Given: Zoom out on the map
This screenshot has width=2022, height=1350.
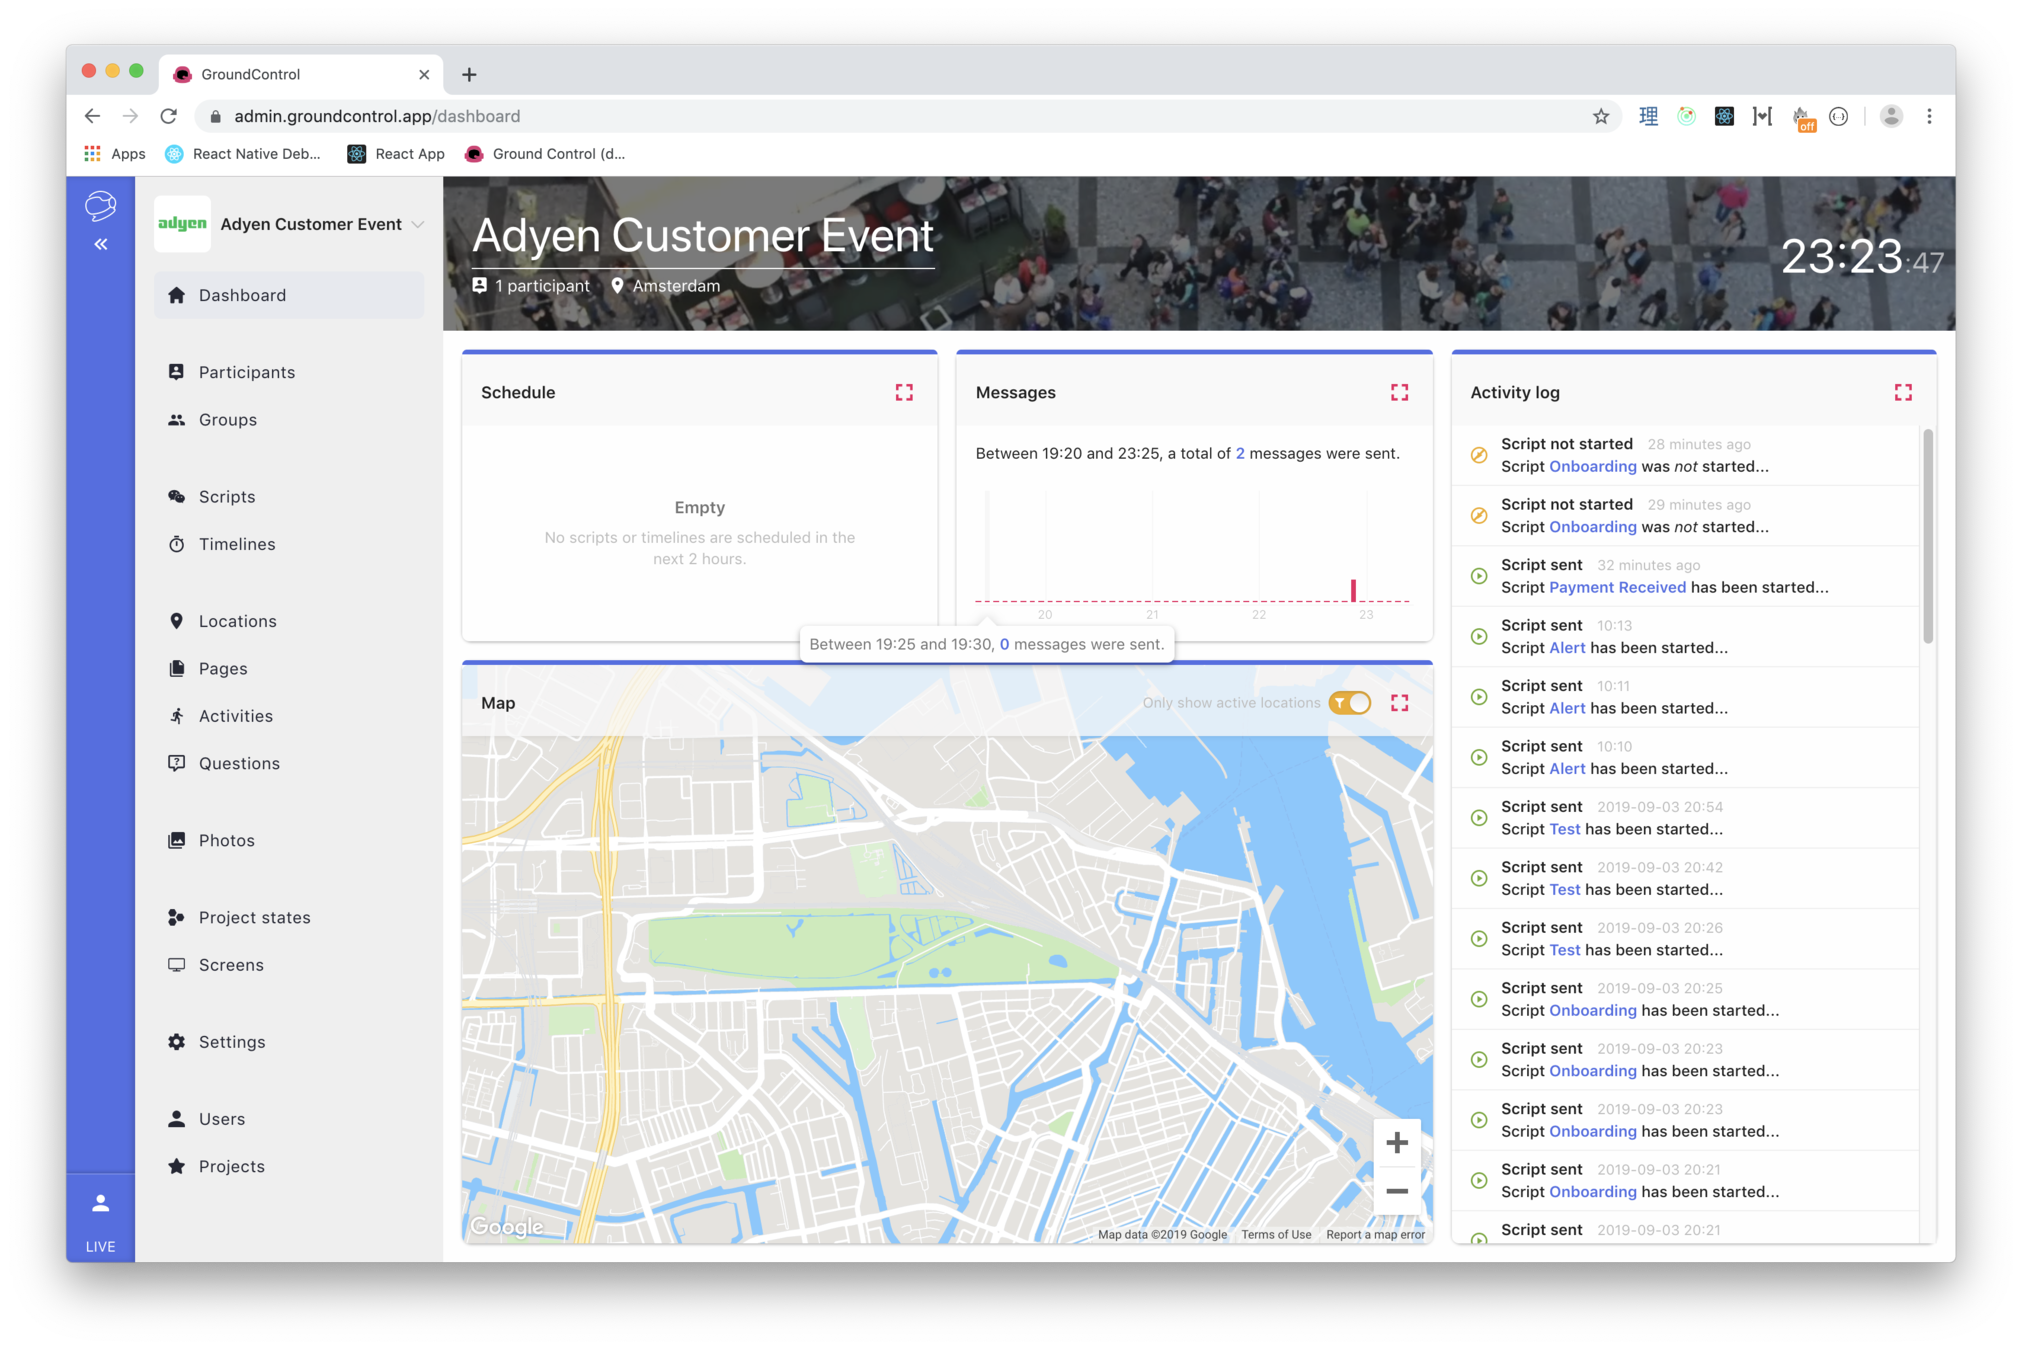Looking at the screenshot, I should pos(1397,1191).
